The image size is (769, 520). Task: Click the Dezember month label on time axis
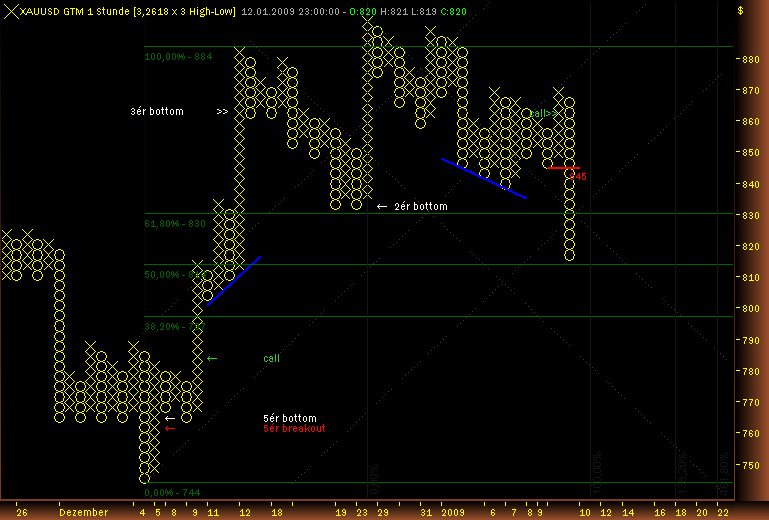pos(84,513)
